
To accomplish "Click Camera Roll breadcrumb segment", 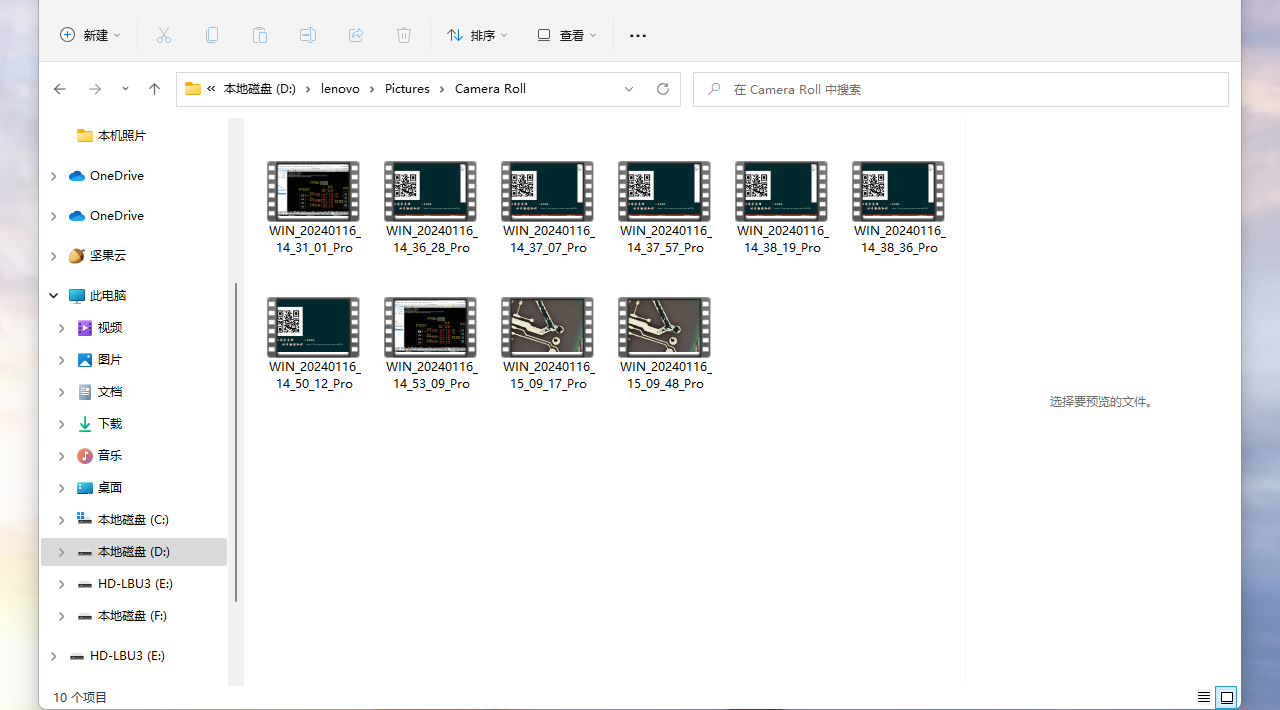I will tap(490, 89).
